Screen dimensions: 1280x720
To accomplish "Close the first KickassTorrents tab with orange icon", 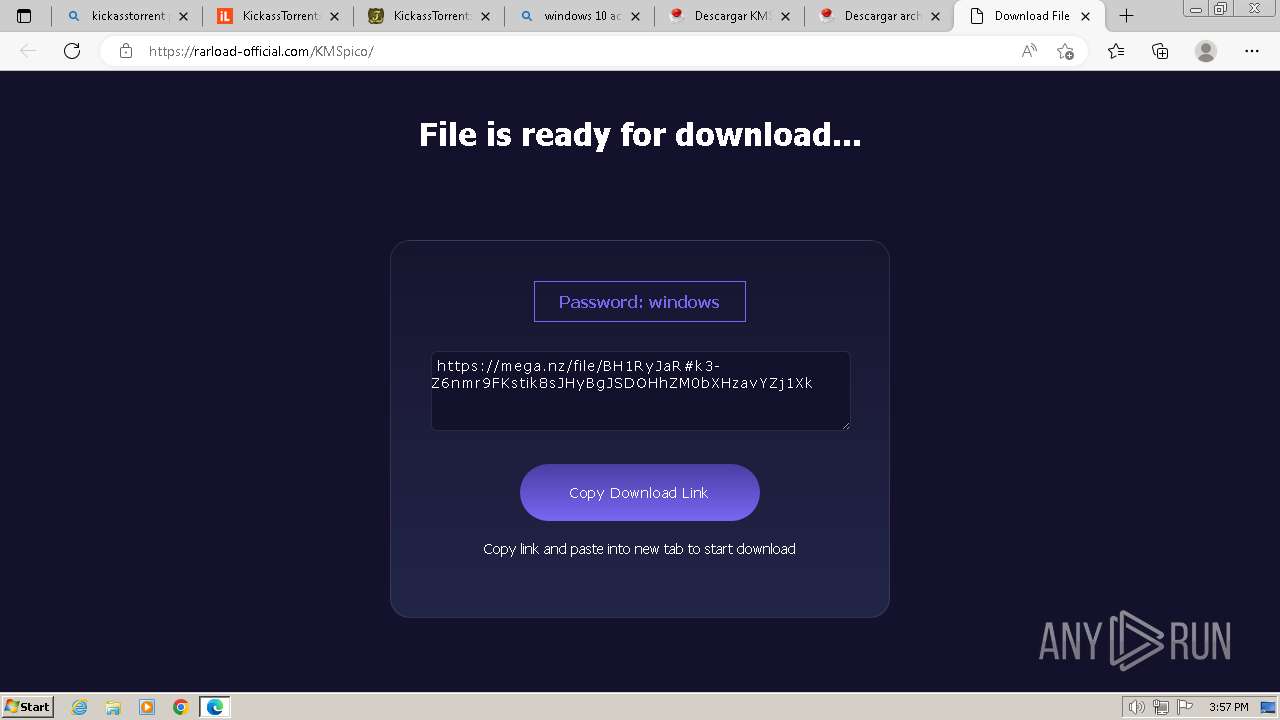I will pos(334,16).
